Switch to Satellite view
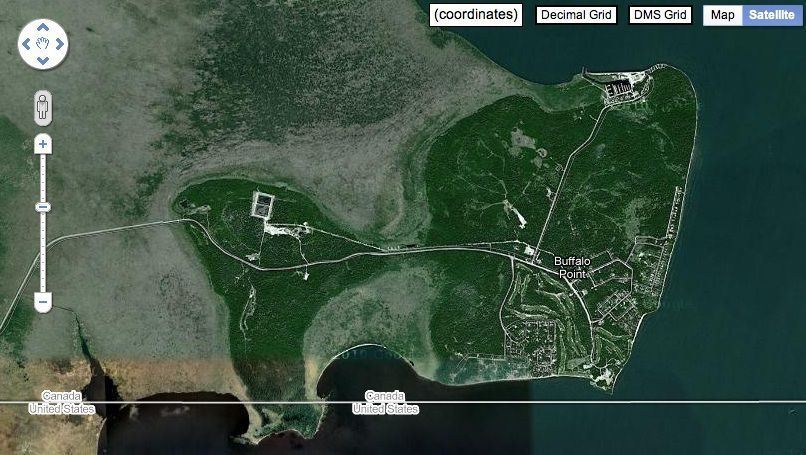806x455 pixels. (x=772, y=15)
